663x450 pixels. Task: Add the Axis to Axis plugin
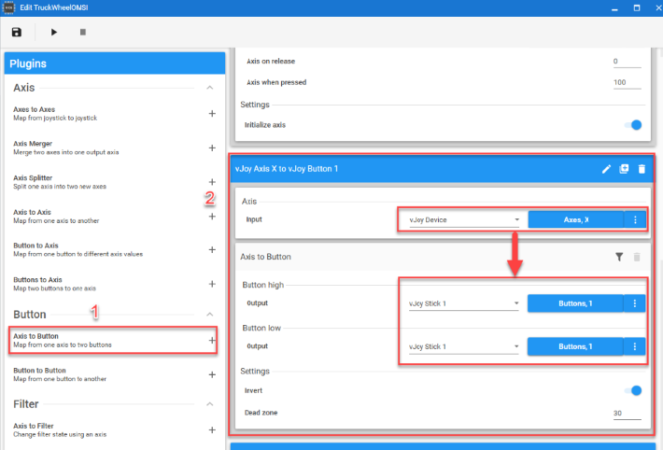pyautogui.click(x=212, y=216)
